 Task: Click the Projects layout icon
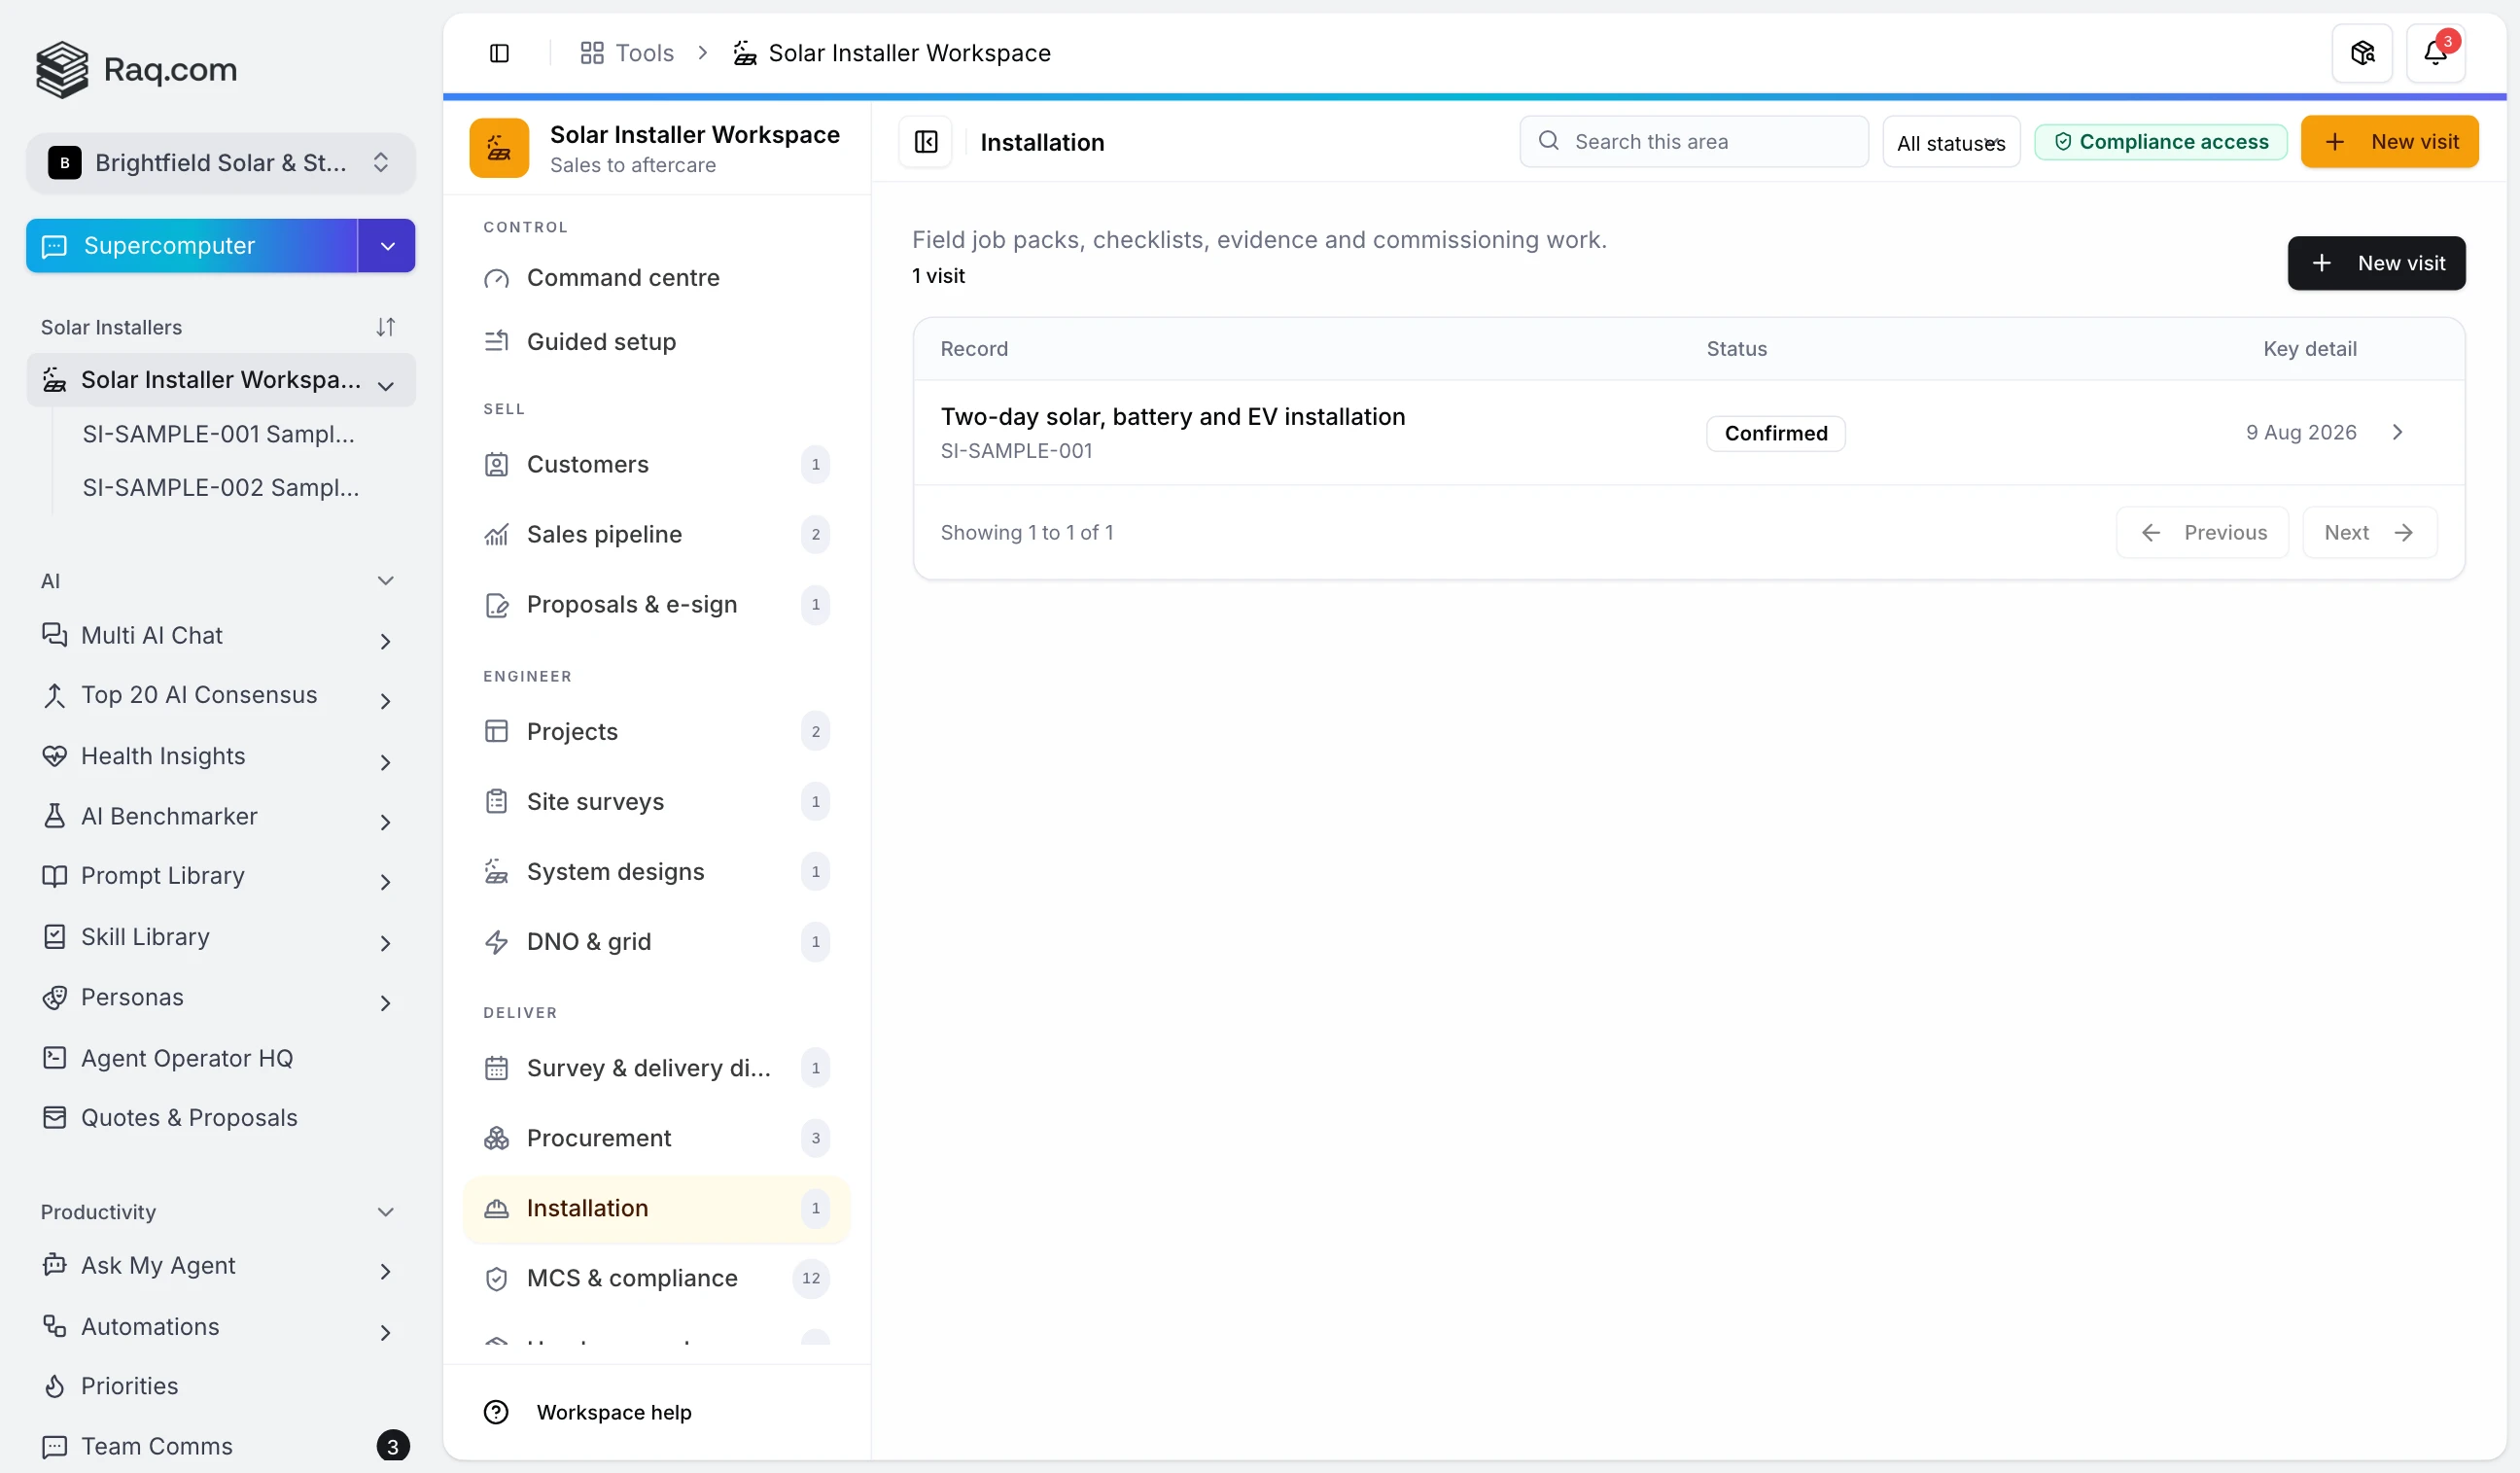coord(497,732)
